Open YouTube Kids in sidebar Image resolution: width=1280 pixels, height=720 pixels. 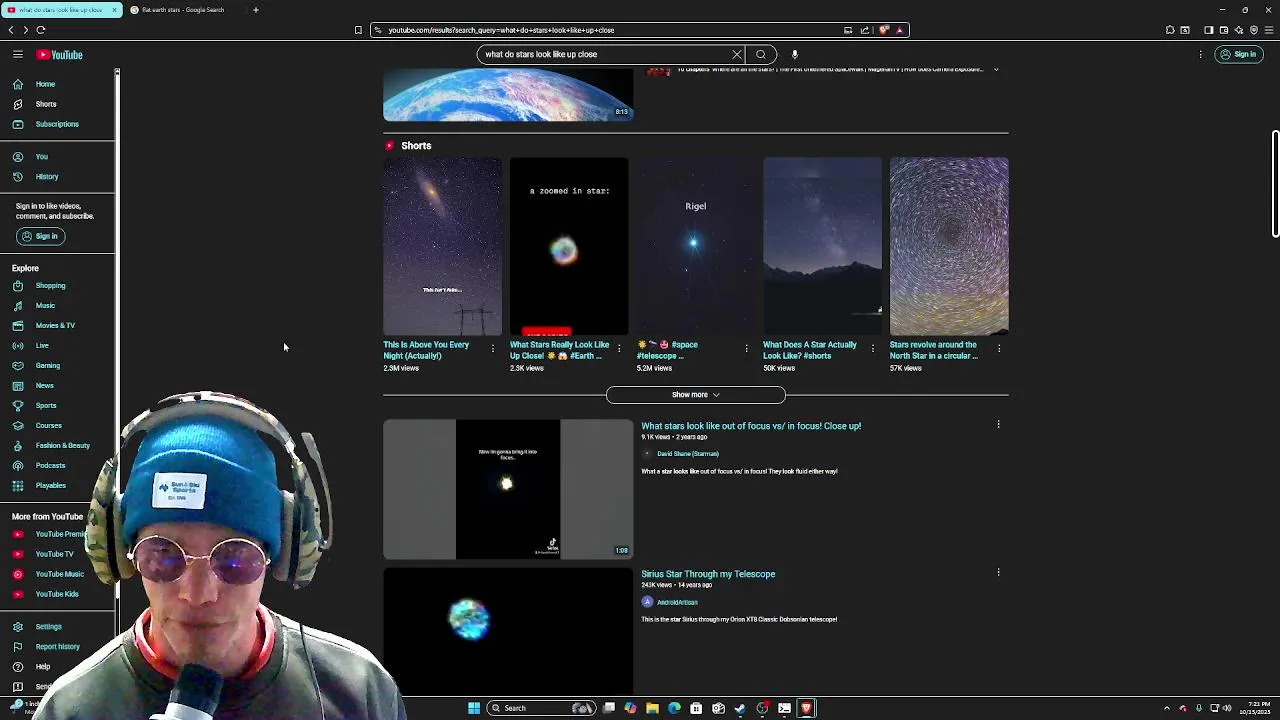tap(57, 594)
